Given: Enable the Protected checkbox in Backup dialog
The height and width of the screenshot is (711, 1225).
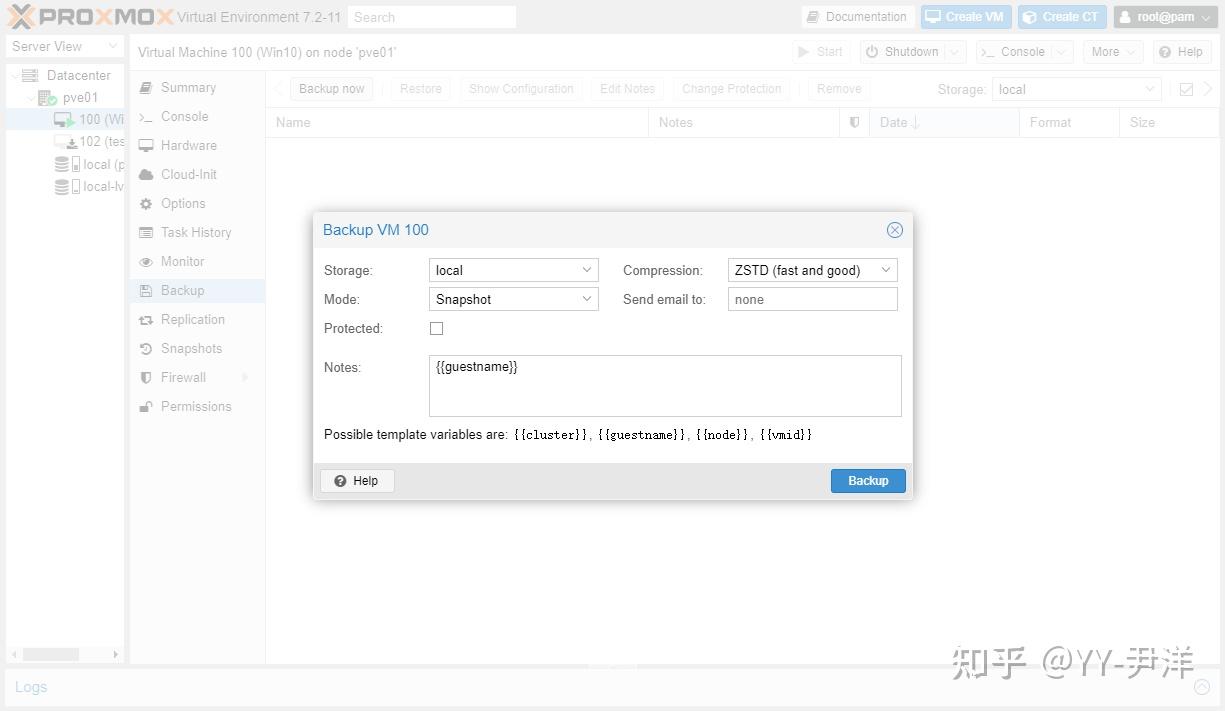Looking at the screenshot, I should (436, 328).
